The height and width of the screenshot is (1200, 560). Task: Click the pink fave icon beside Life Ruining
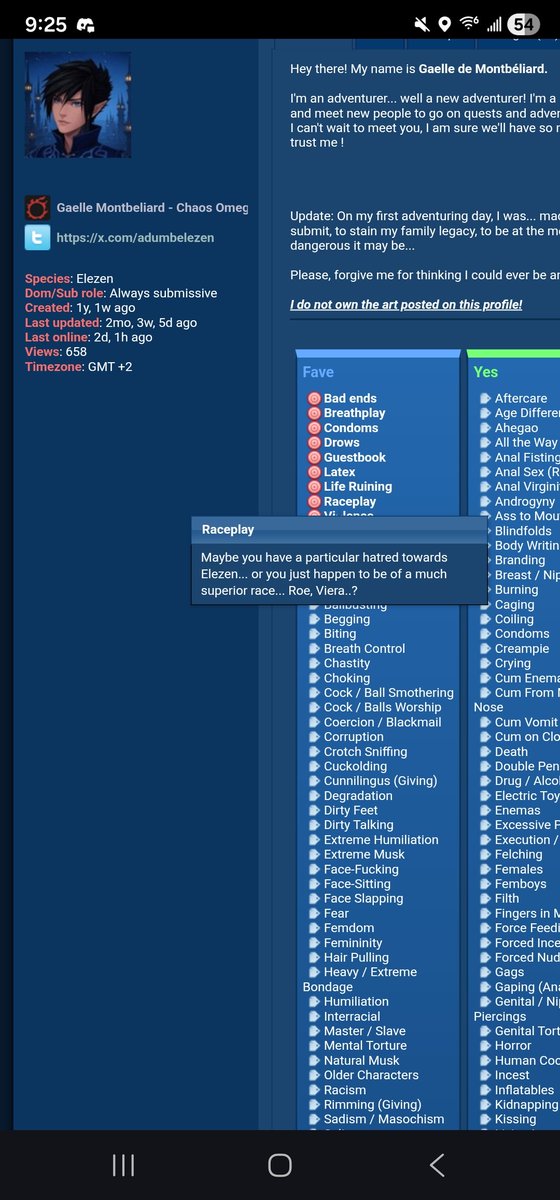pyautogui.click(x=314, y=487)
